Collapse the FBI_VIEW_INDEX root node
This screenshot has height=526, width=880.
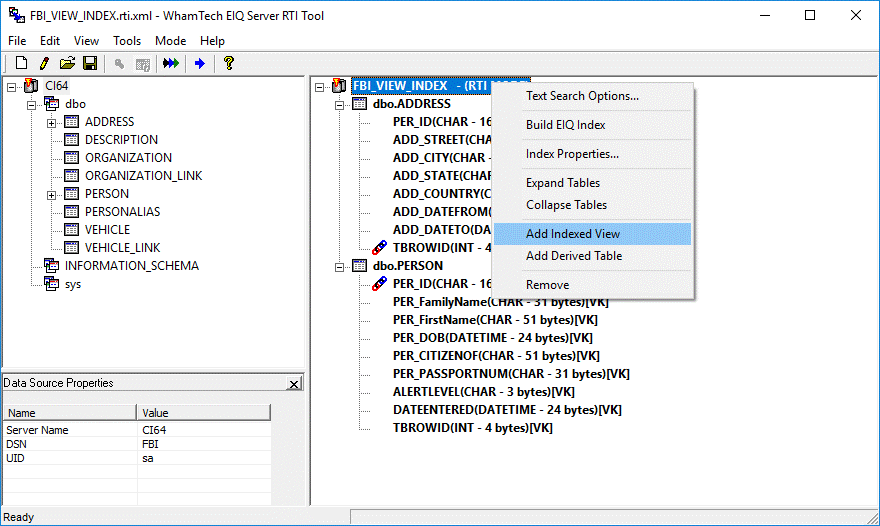(319, 87)
